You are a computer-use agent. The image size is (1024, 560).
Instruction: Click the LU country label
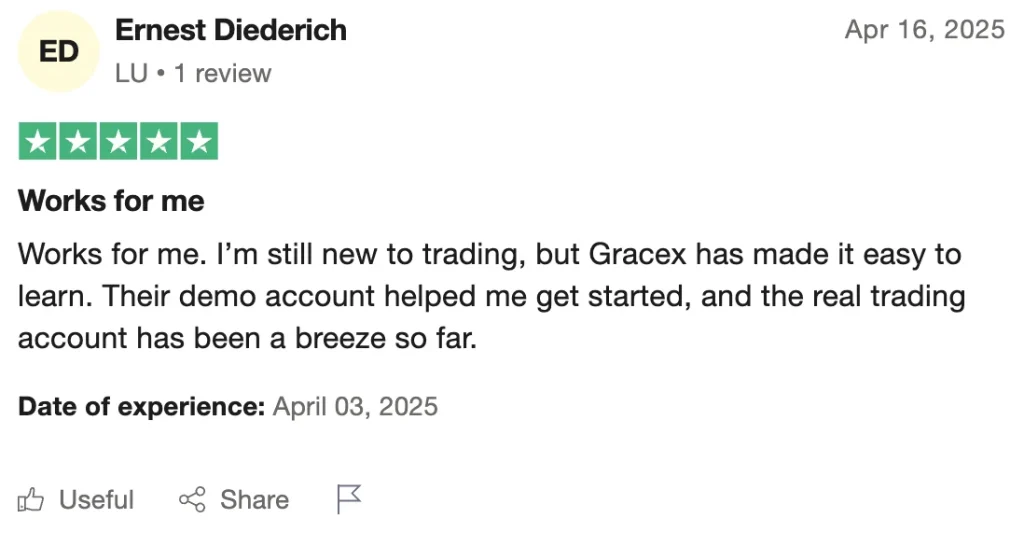[x=131, y=74]
